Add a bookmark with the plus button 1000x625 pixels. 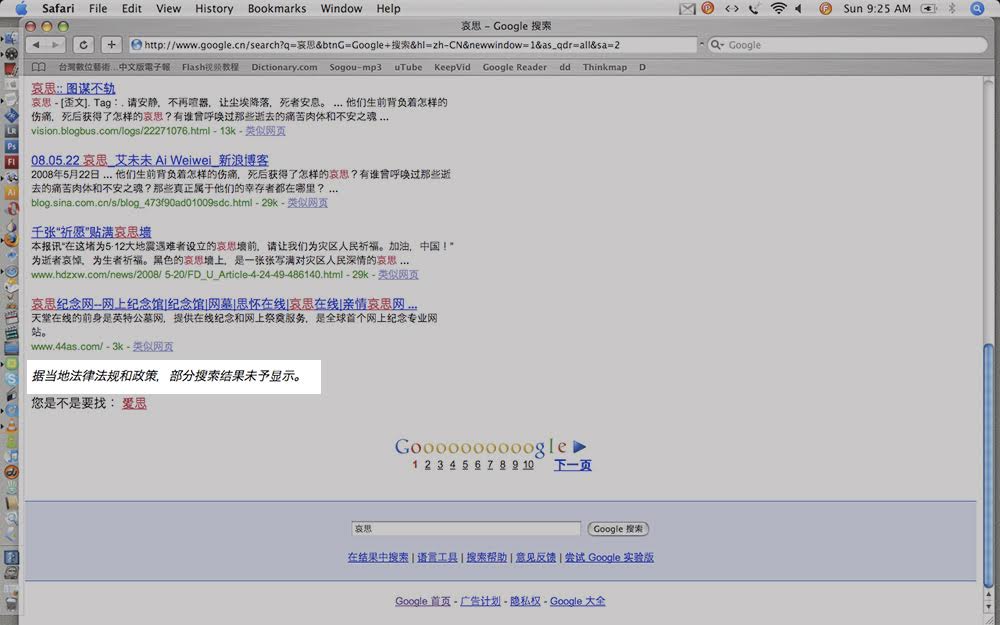[x=111, y=45]
